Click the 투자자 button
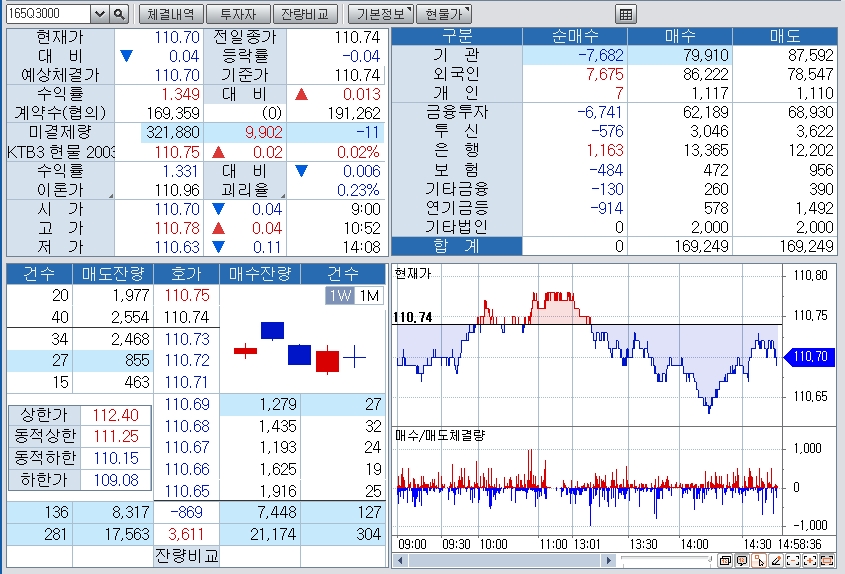This screenshot has width=845, height=574. [x=238, y=14]
